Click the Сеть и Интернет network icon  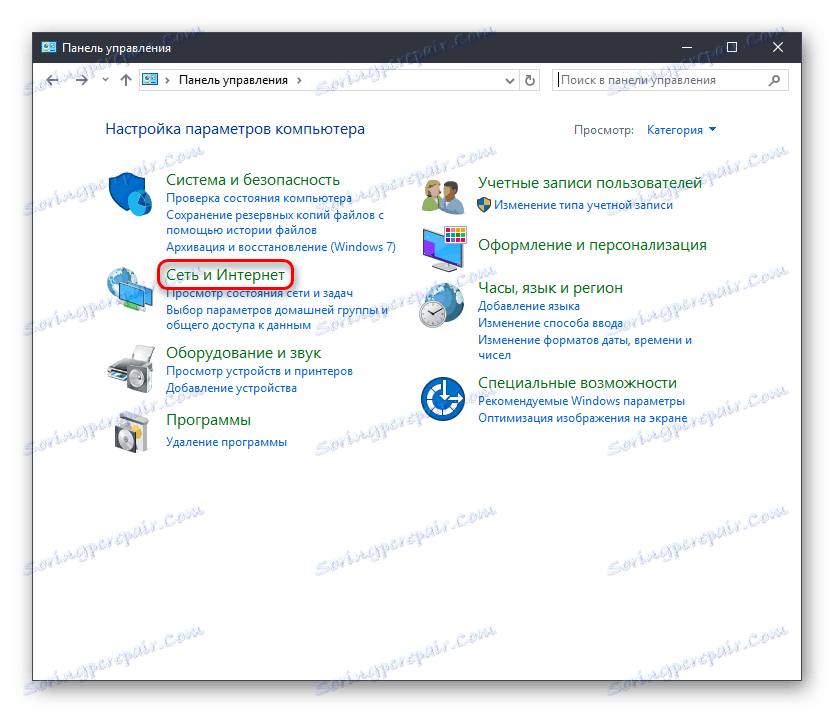click(130, 290)
